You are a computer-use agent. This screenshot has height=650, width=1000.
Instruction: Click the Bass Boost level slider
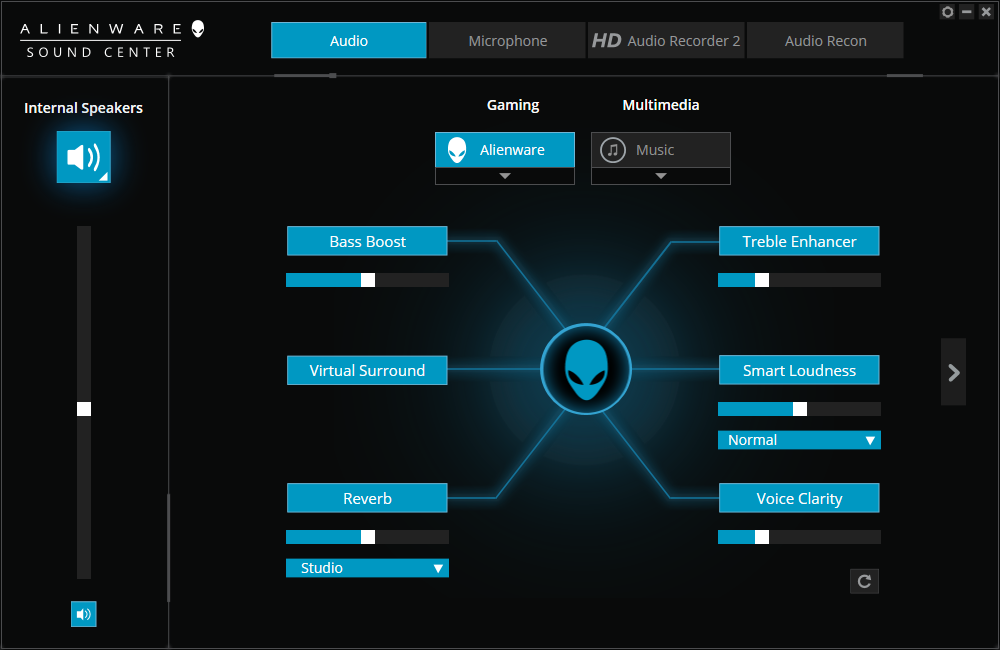point(367,280)
